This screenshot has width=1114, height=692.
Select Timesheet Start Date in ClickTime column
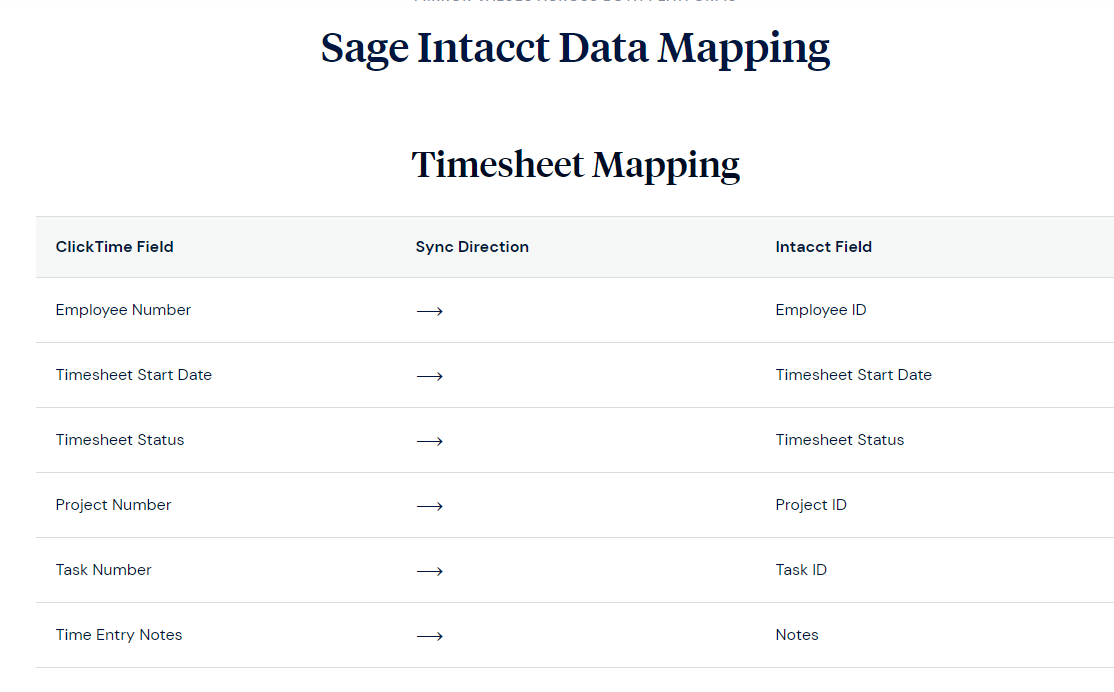click(134, 374)
